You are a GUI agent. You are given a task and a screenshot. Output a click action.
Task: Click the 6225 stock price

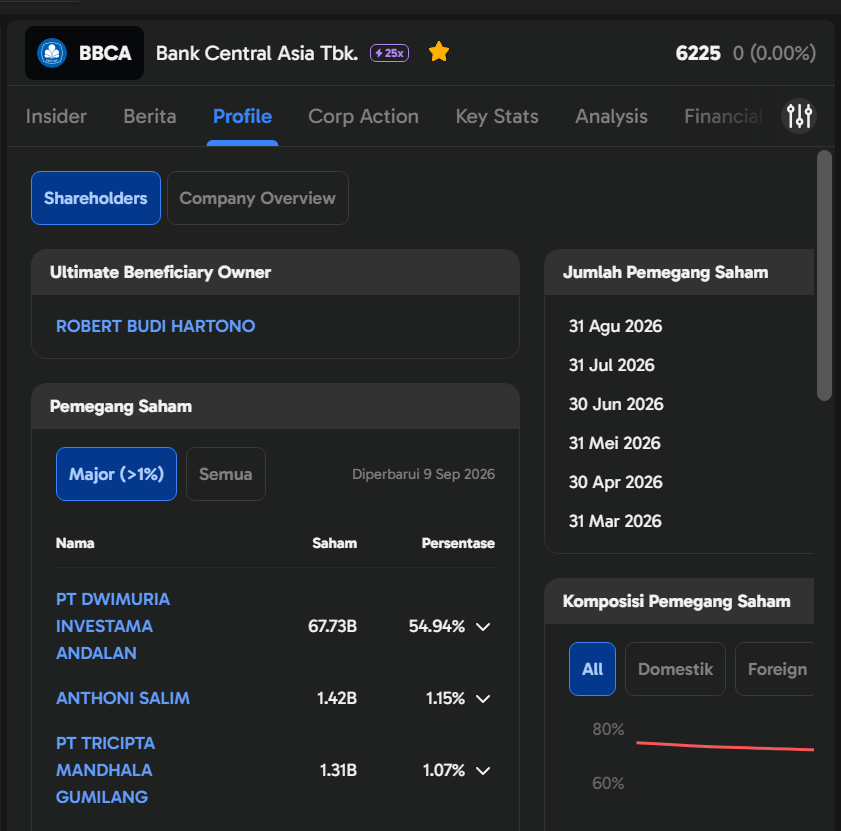[698, 53]
